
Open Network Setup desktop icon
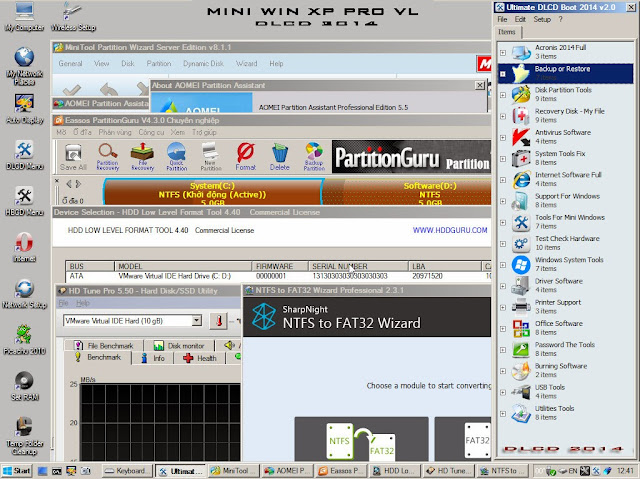tap(24, 294)
